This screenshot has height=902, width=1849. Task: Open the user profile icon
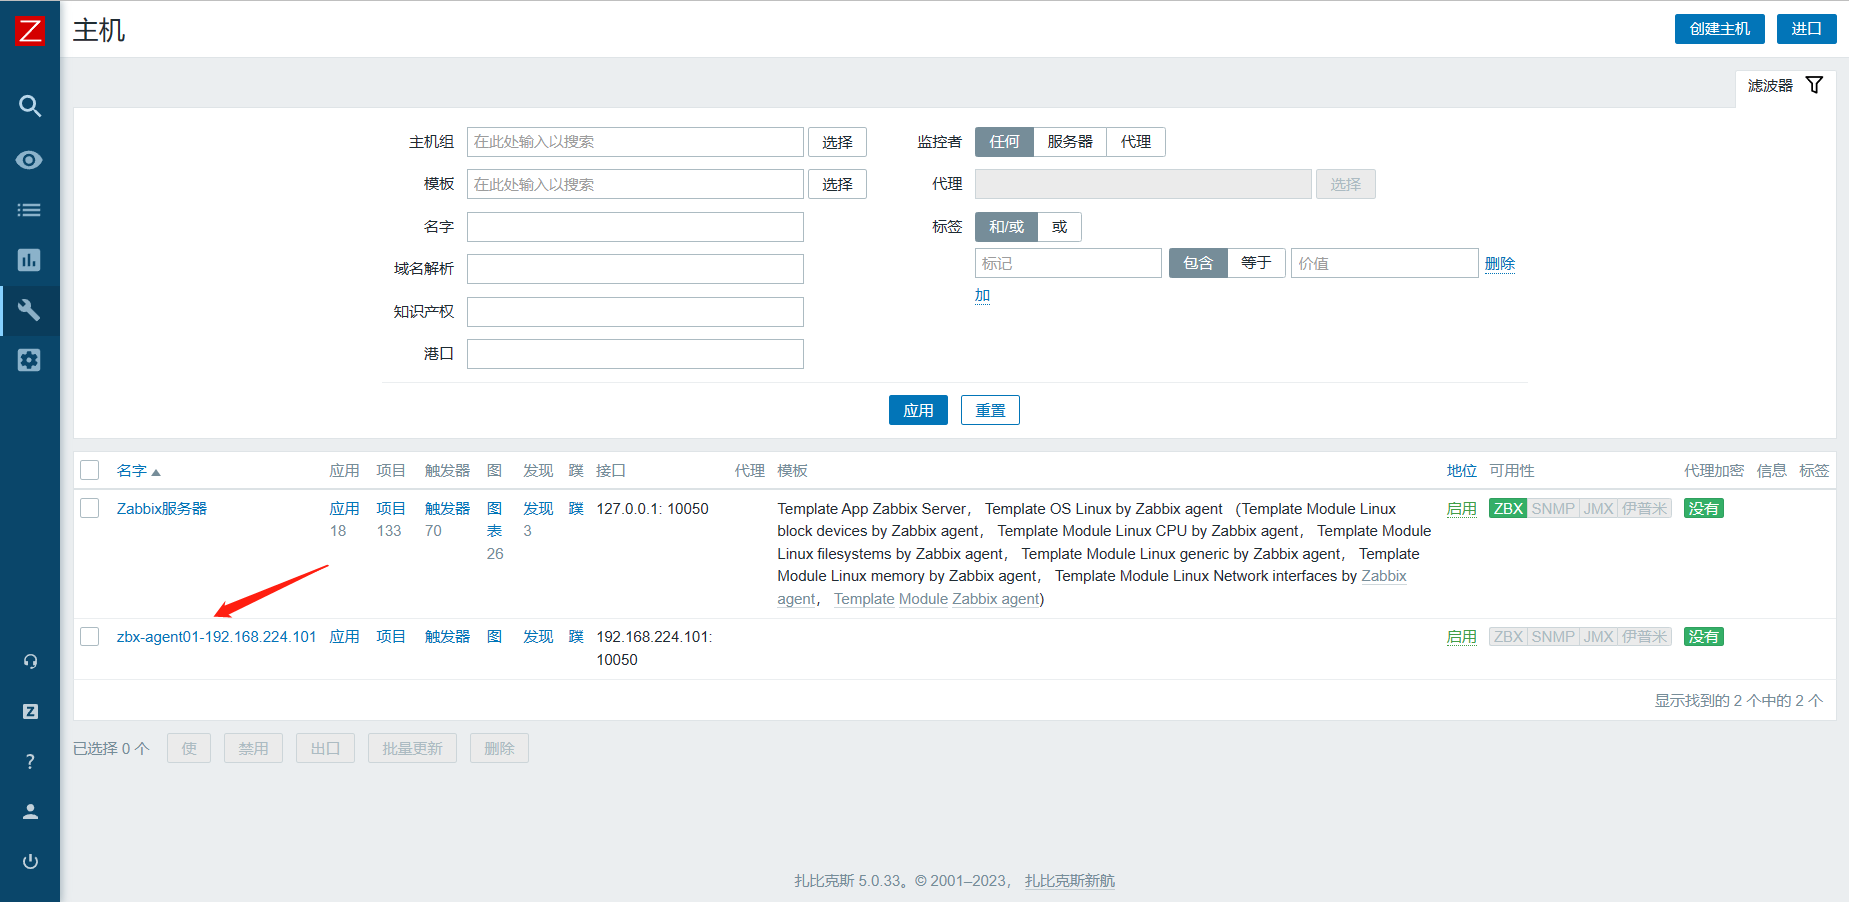pos(30,811)
